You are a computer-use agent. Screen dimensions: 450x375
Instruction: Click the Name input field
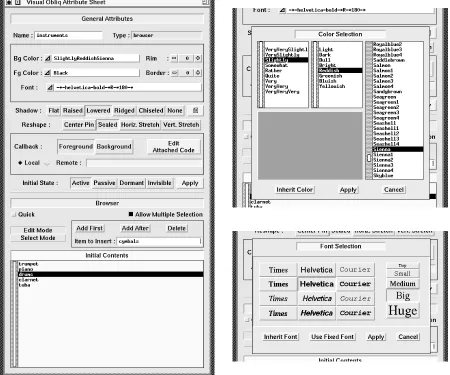68,35
